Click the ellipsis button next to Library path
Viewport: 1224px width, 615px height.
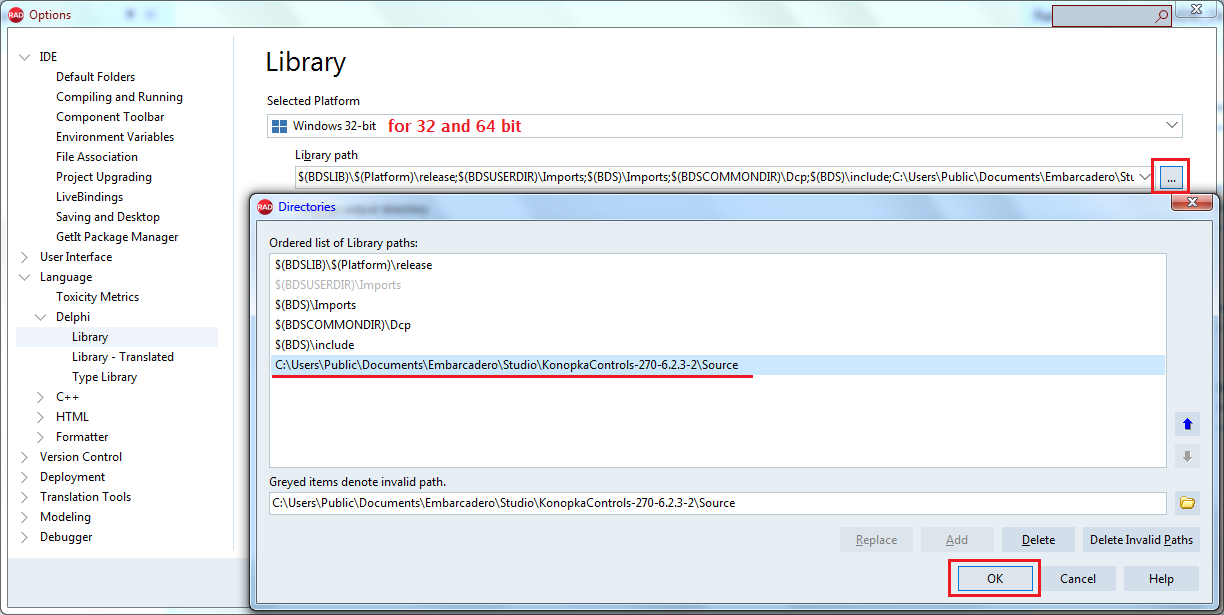(x=1172, y=177)
